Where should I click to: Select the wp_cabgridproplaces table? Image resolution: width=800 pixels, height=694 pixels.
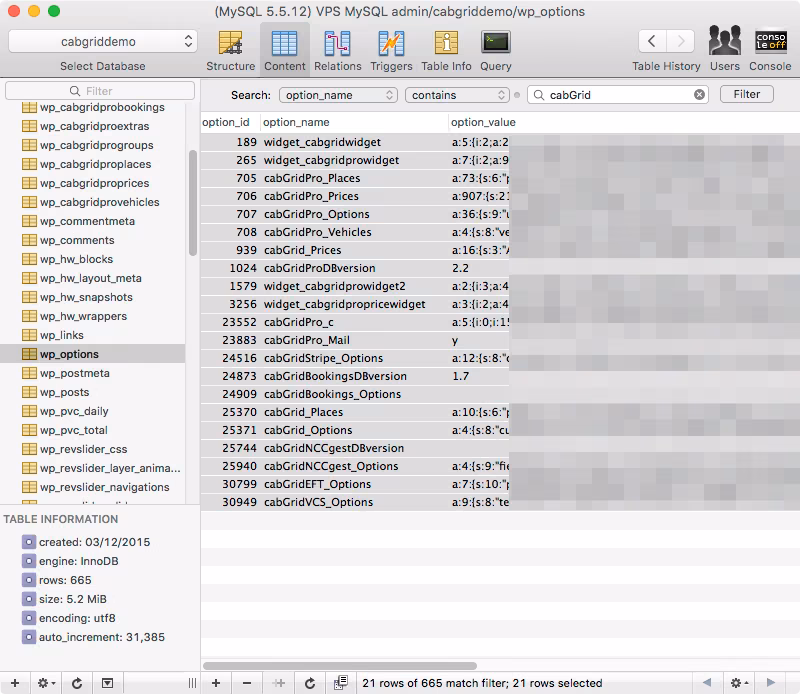(x=92, y=164)
